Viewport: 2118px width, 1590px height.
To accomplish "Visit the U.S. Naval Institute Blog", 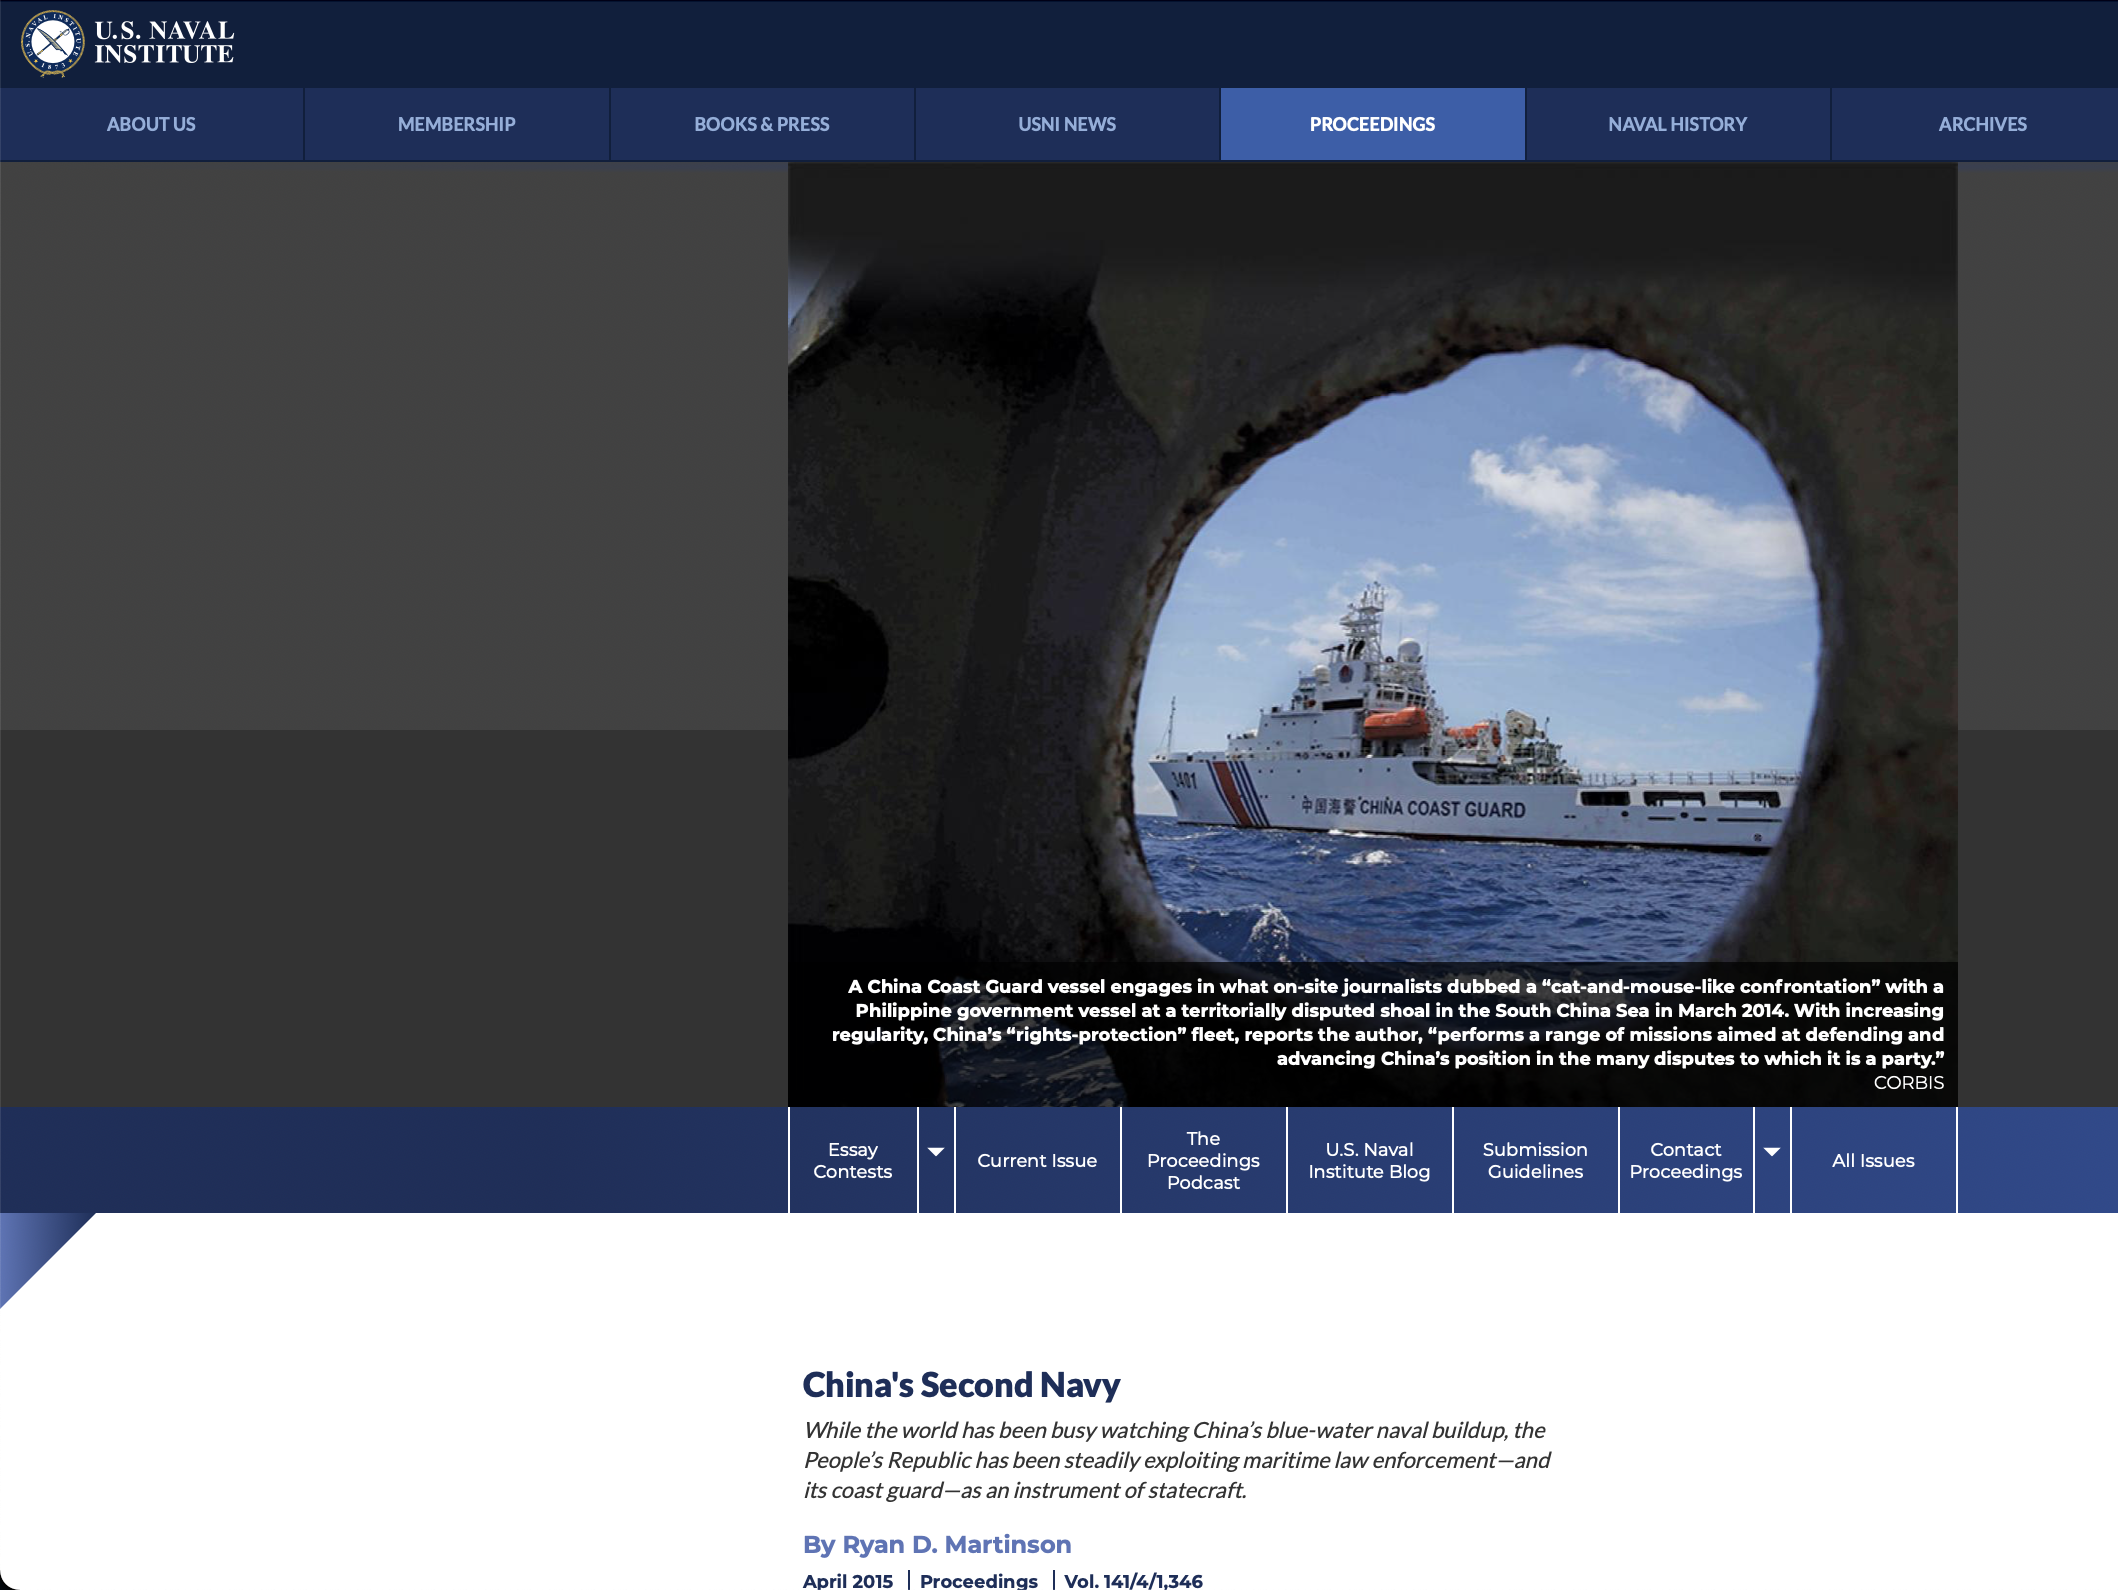I will click(x=1369, y=1160).
